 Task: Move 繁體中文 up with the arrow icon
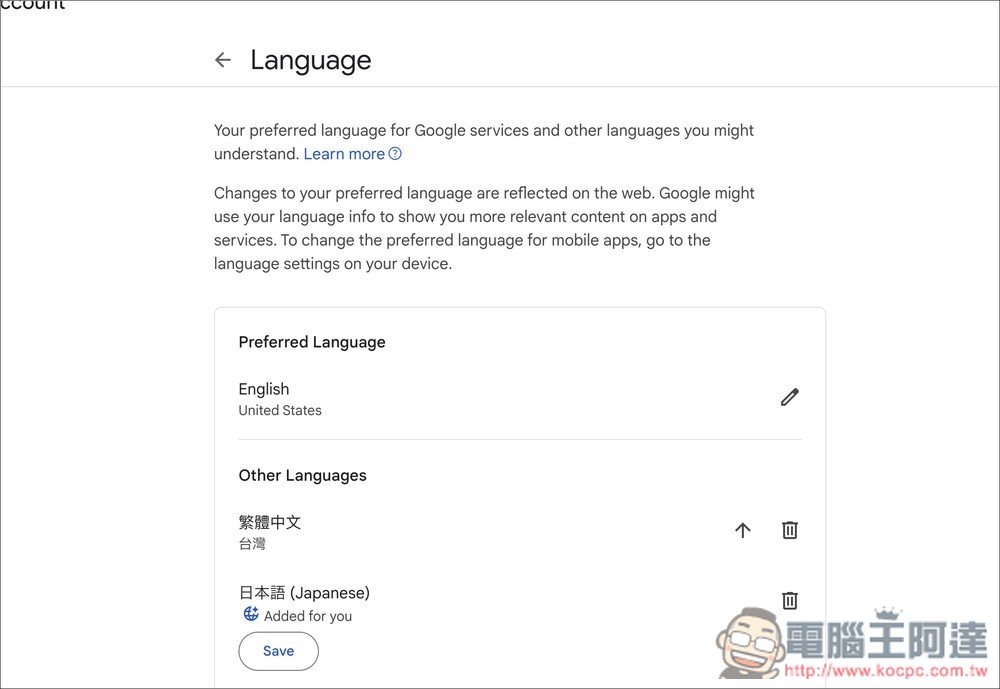tap(742, 530)
